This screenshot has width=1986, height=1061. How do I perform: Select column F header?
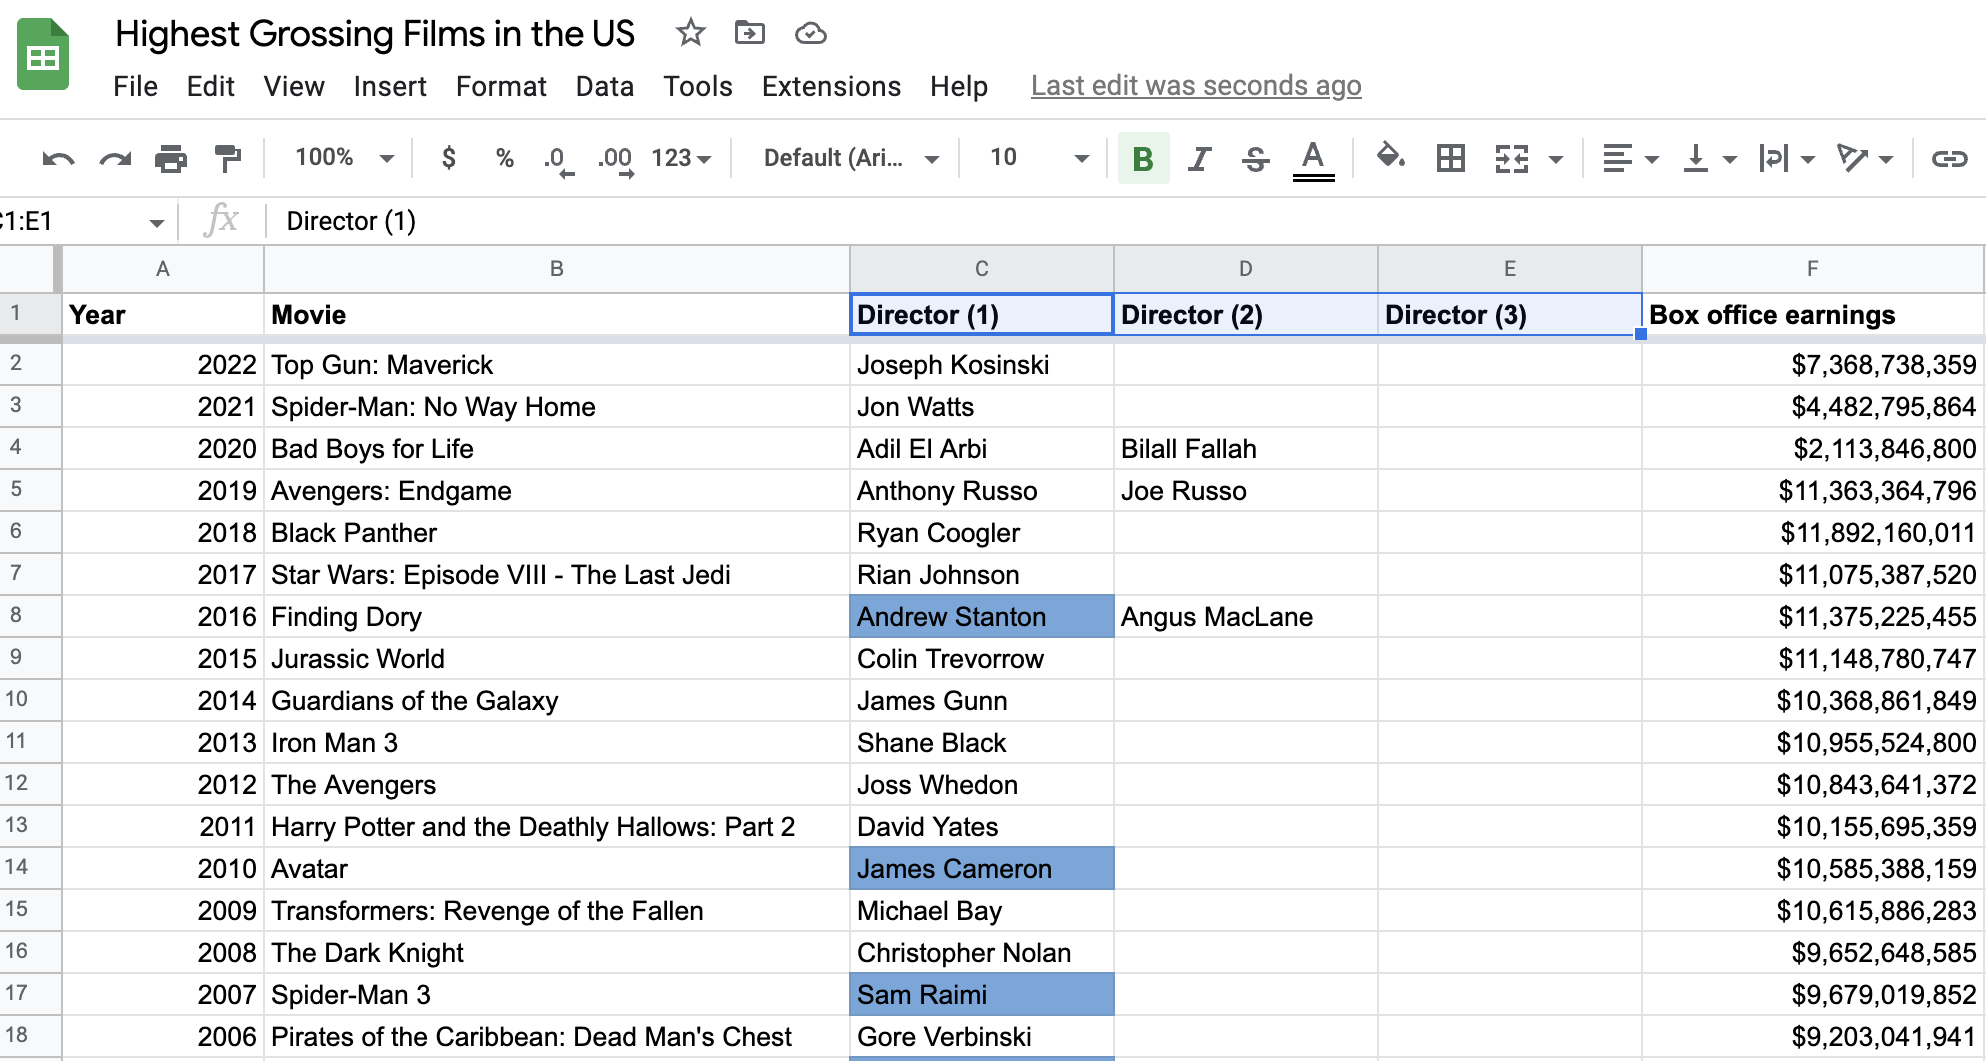pos(1812,268)
